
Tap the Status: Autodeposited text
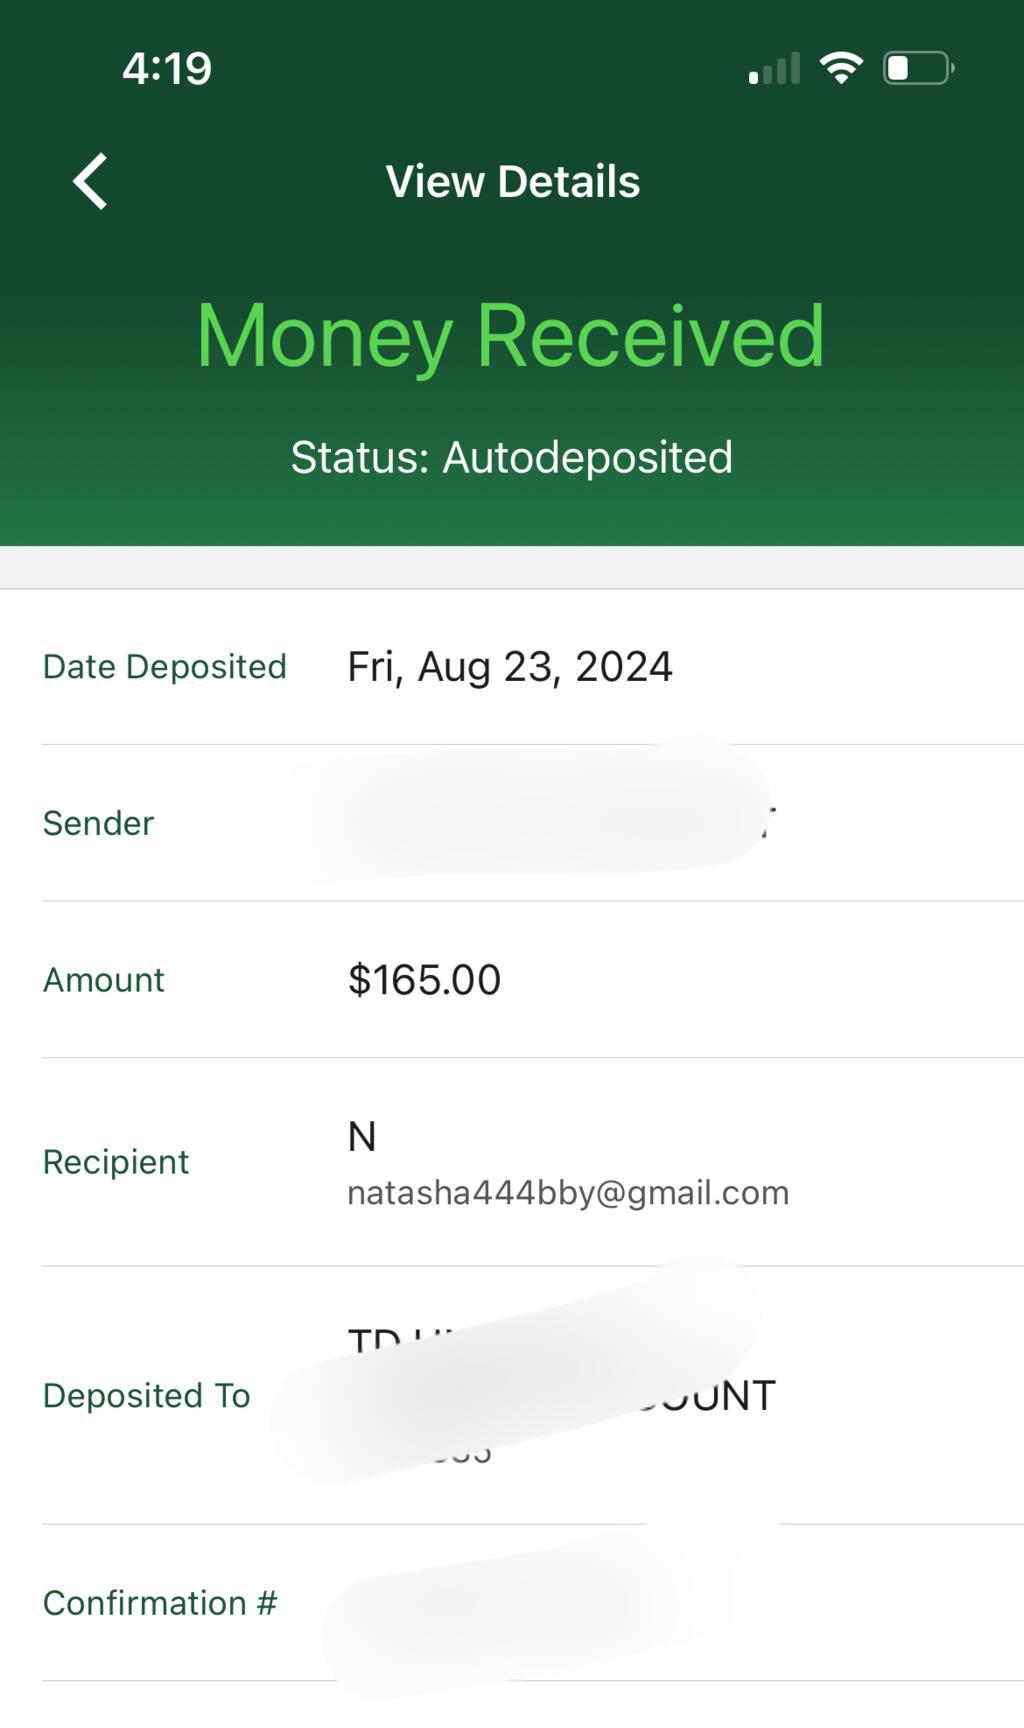click(x=511, y=457)
